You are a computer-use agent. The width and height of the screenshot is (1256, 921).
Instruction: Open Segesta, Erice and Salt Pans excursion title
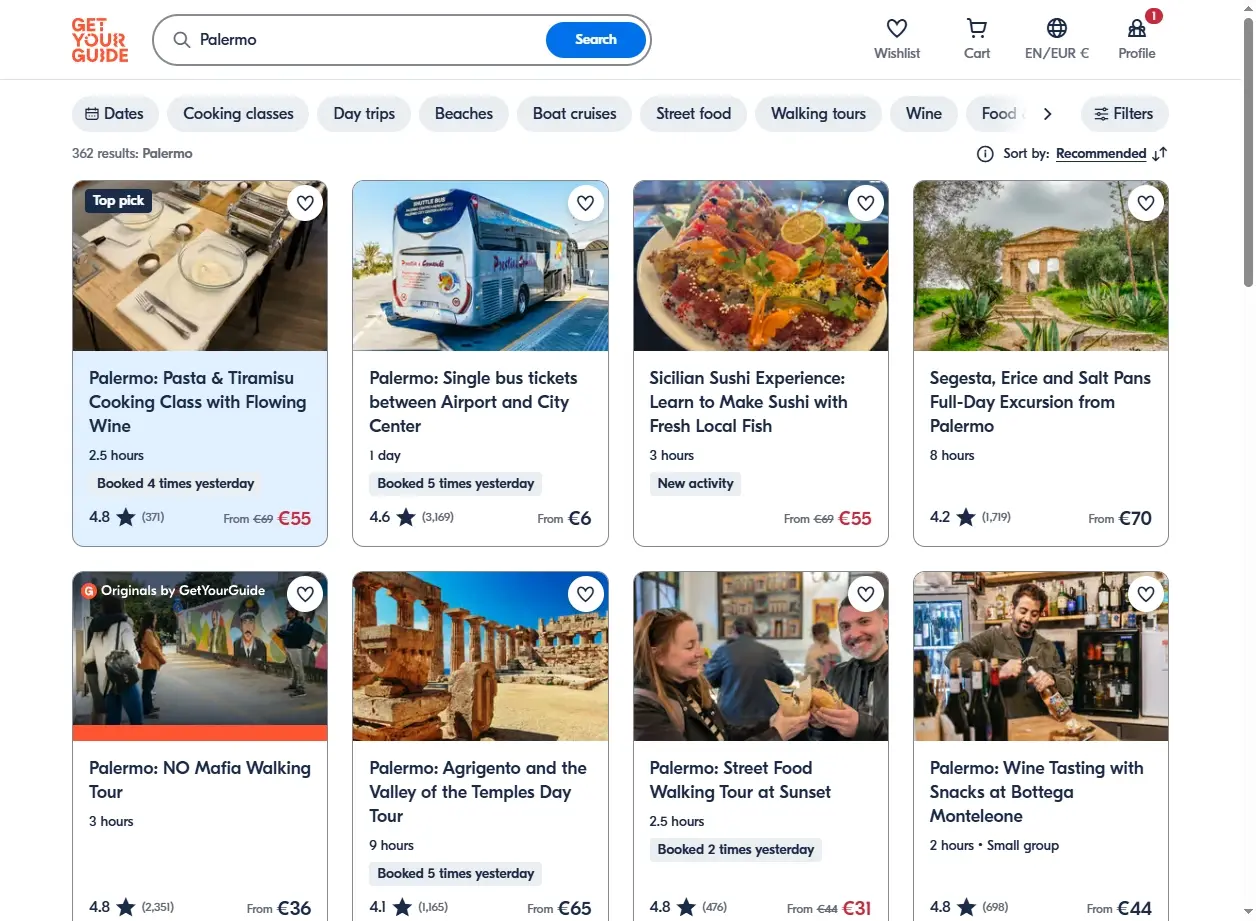click(x=1040, y=402)
